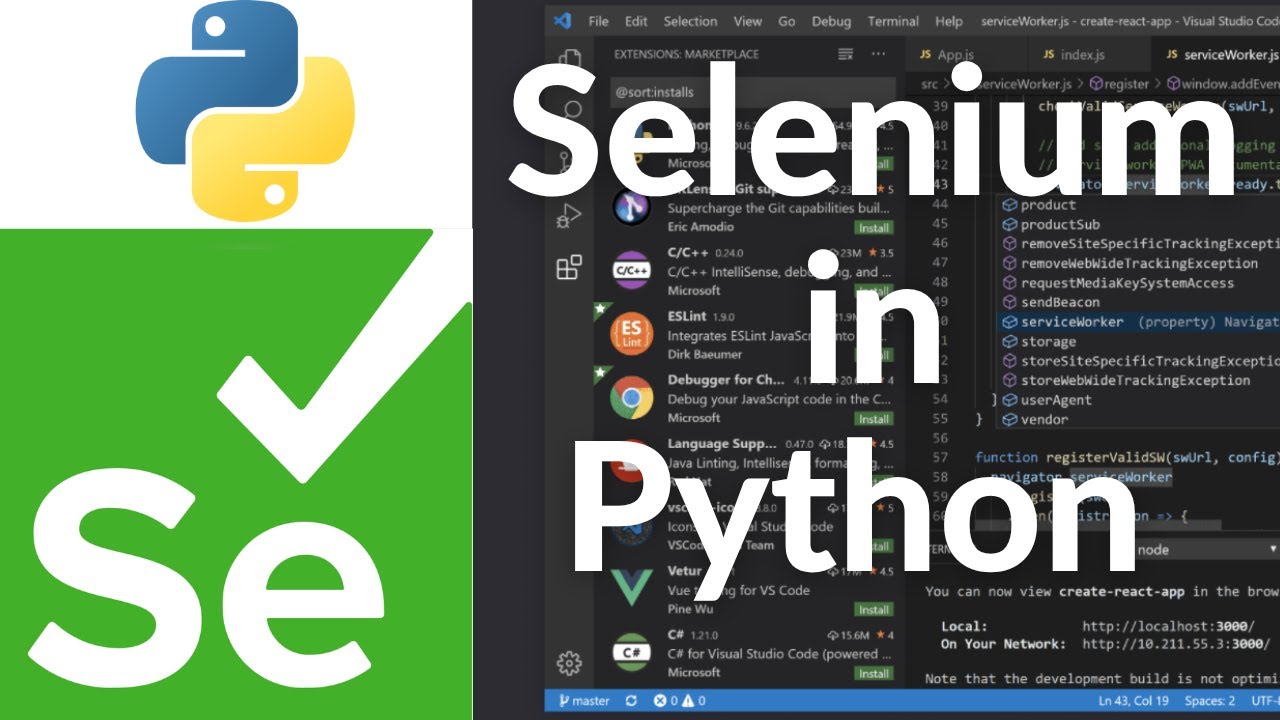
Task: Expand the register breadcrumb symbol
Action: click(1127, 85)
